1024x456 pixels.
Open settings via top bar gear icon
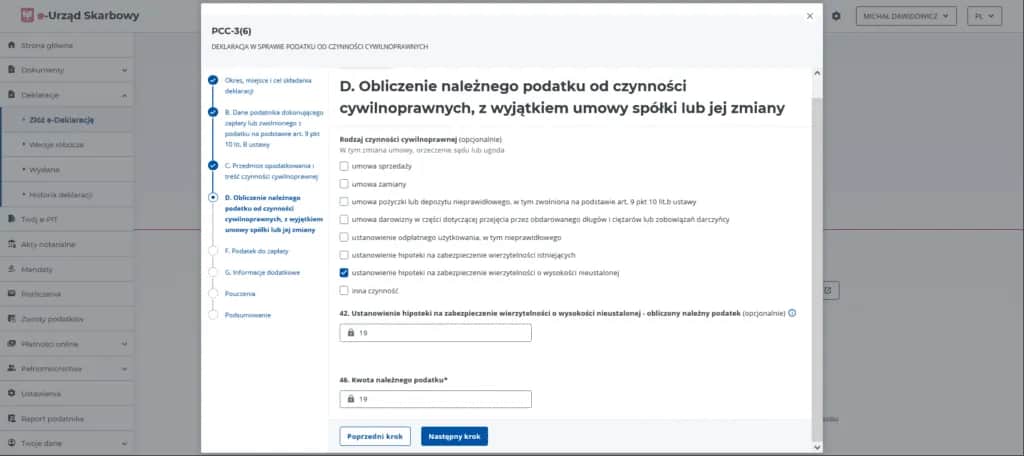(836, 16)
